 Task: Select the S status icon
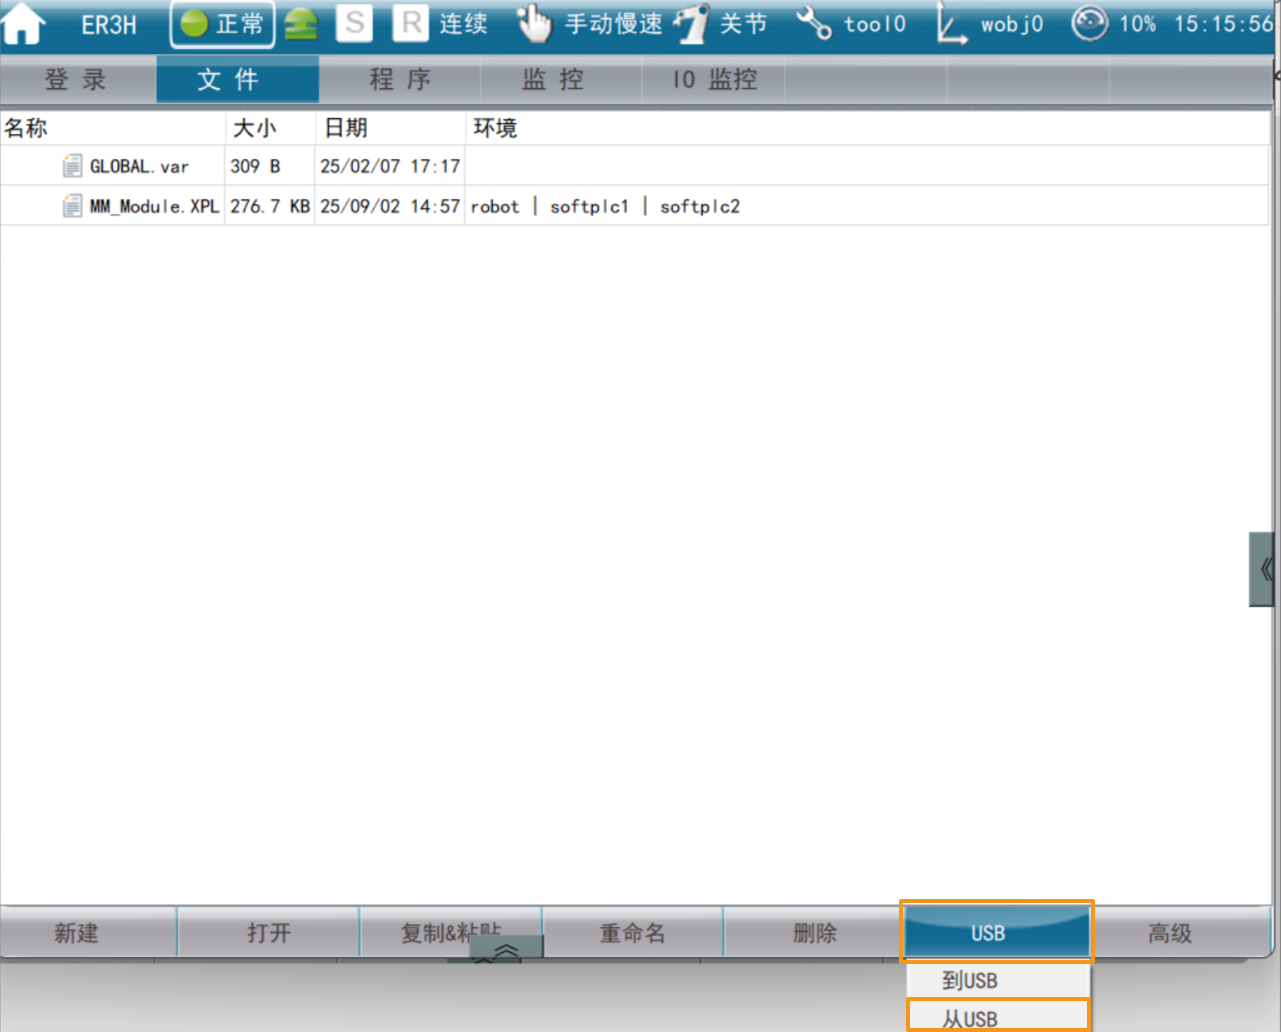pos(354,23)
